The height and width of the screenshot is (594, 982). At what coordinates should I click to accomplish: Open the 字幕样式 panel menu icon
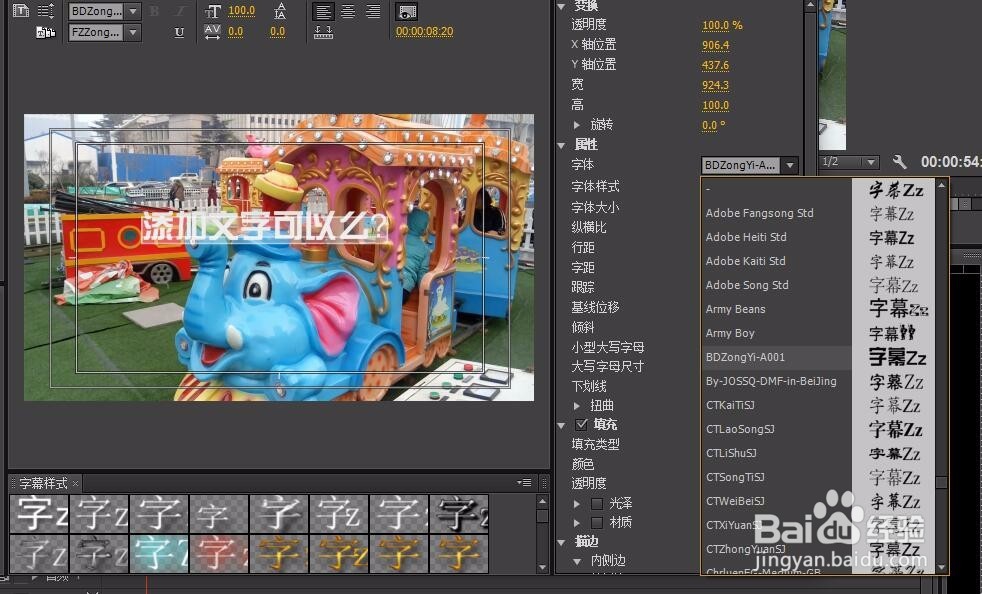(x=524, y=482)
